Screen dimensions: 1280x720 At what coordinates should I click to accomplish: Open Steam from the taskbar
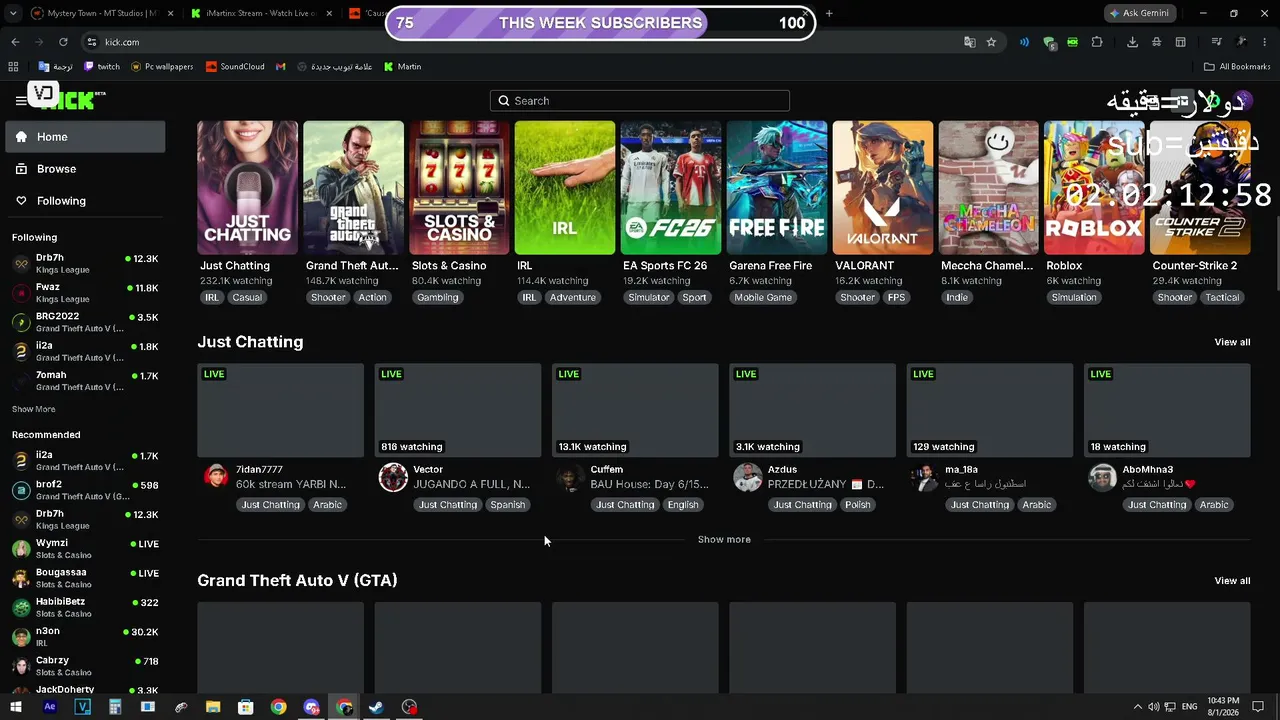pyautogui.click(x=376, y=707)
